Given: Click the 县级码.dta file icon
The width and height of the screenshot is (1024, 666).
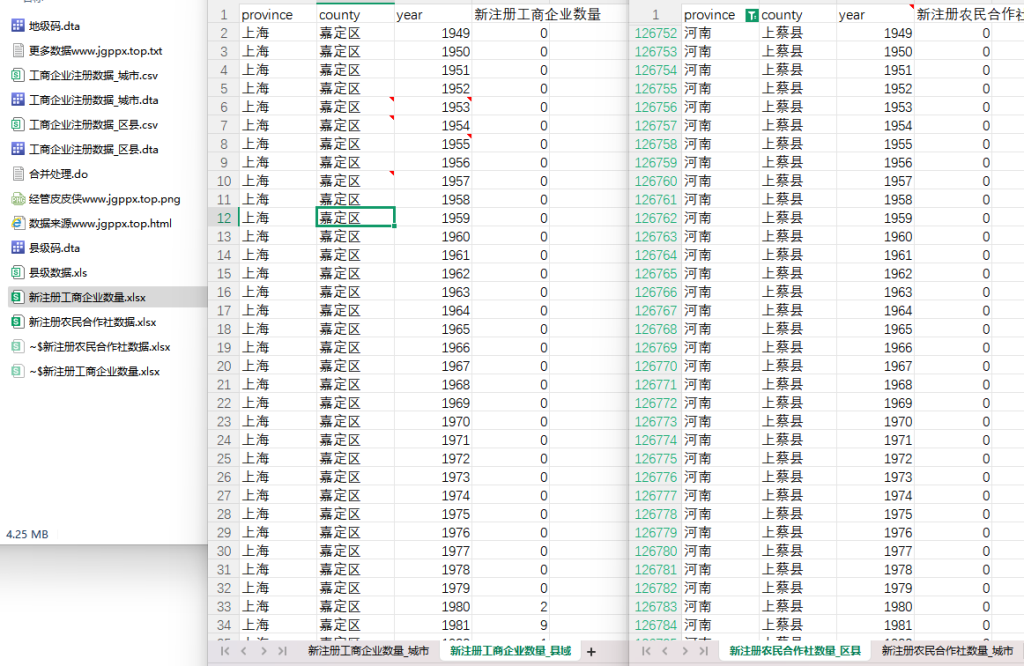Looking at the screenshot, I should coord(18,248).
